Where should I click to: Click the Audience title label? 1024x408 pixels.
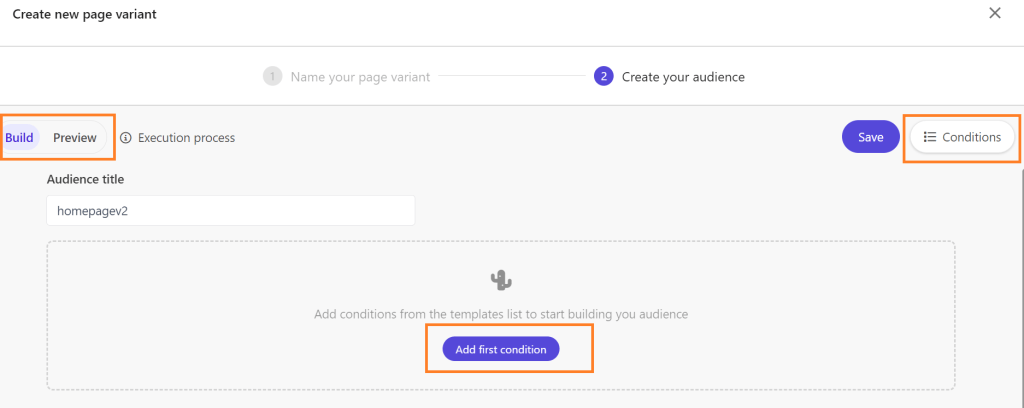85,179
